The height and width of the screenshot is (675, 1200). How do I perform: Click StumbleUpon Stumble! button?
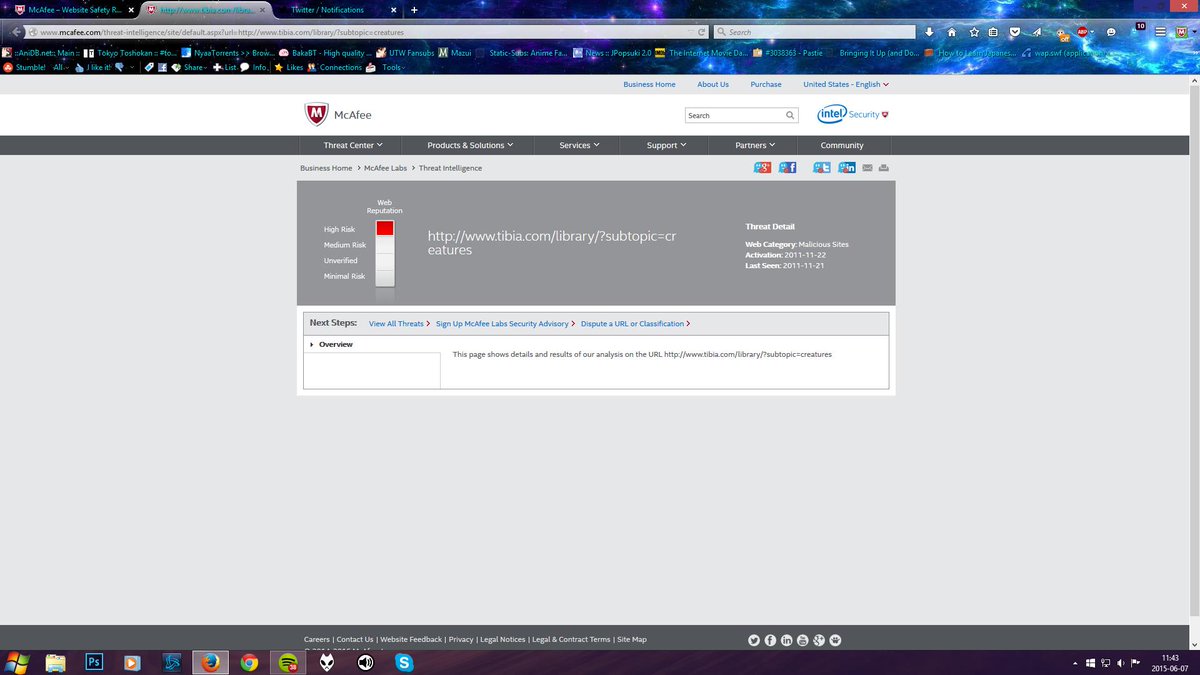(x=24, y=67)
